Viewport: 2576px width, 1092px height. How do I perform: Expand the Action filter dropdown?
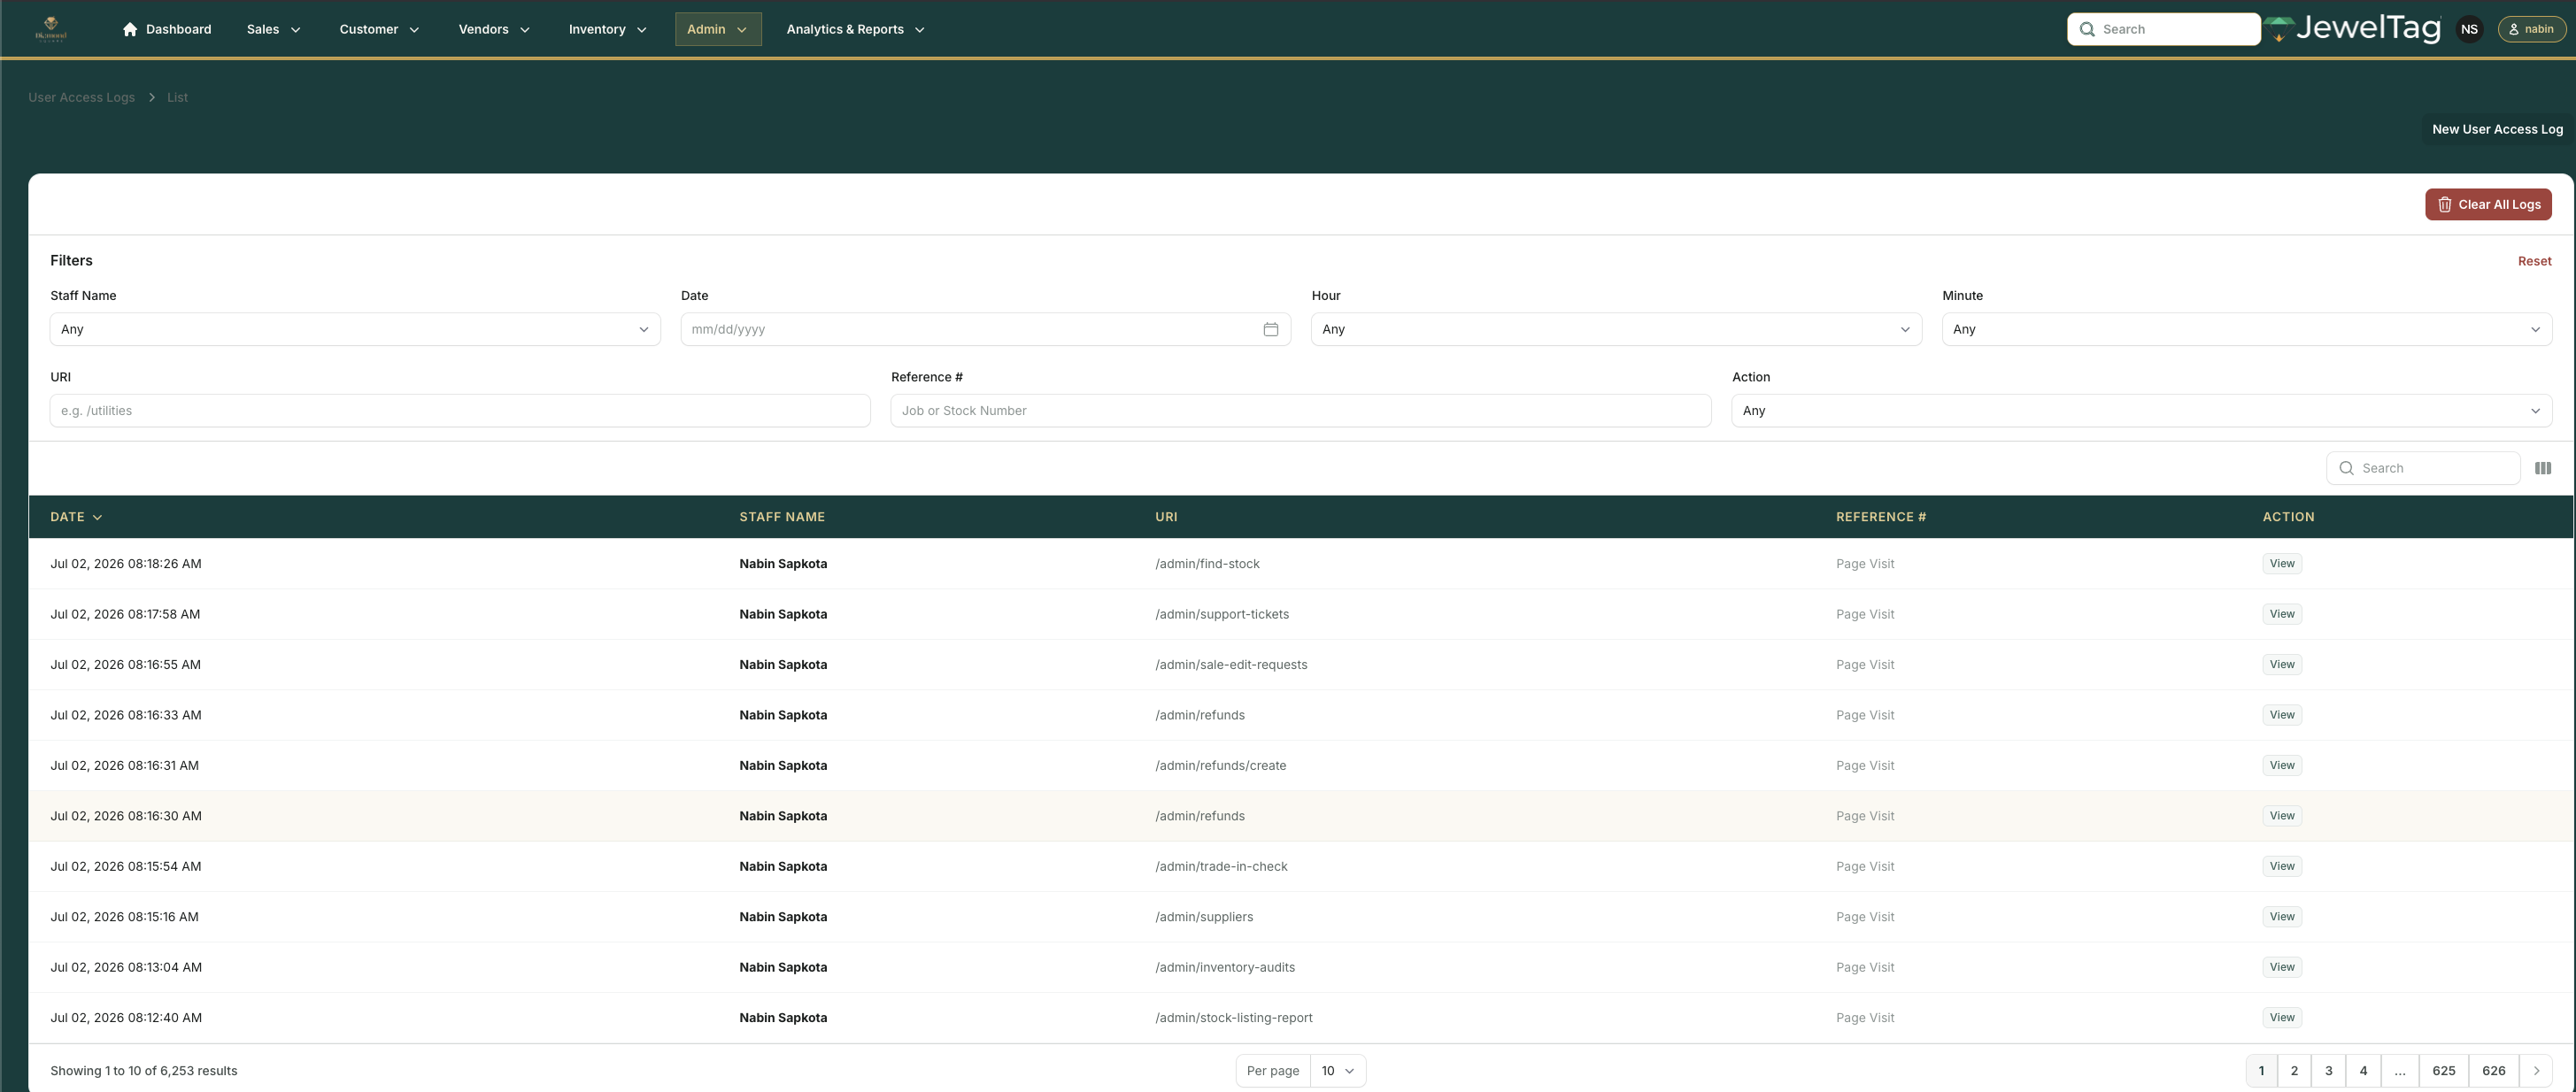point(2142,410)
